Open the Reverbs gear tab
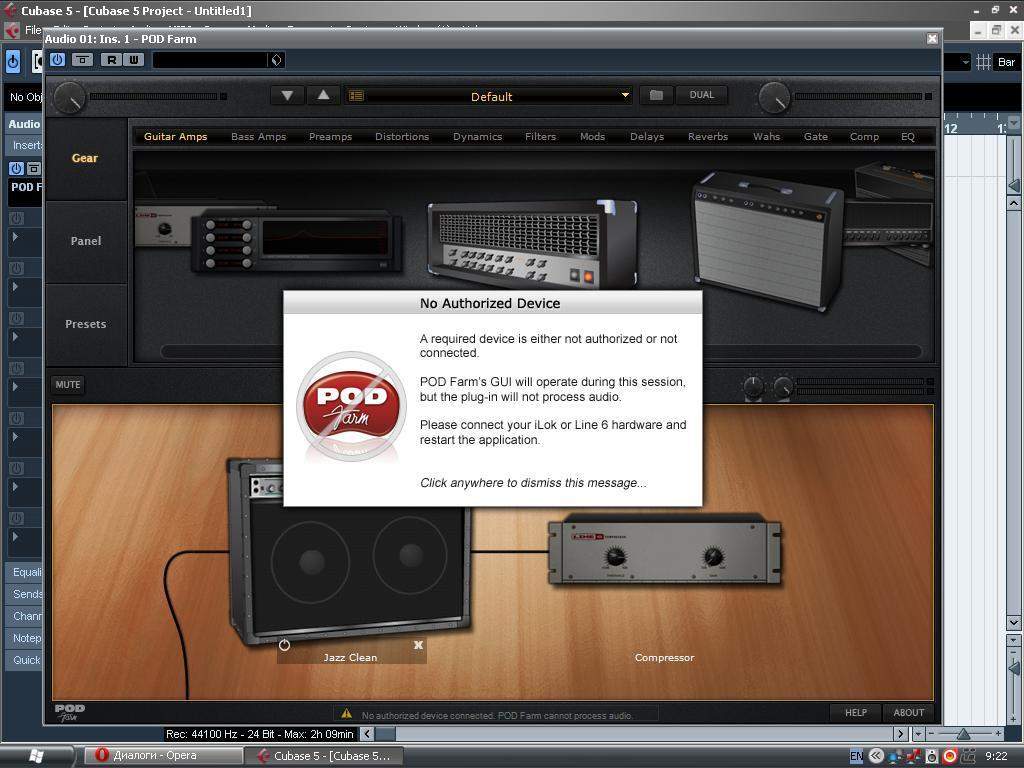 [707, 137]
